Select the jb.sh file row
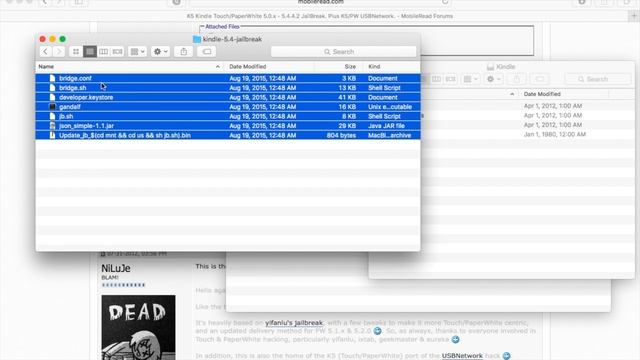Screen dimensions: 640x360 [x=228, y=116]
